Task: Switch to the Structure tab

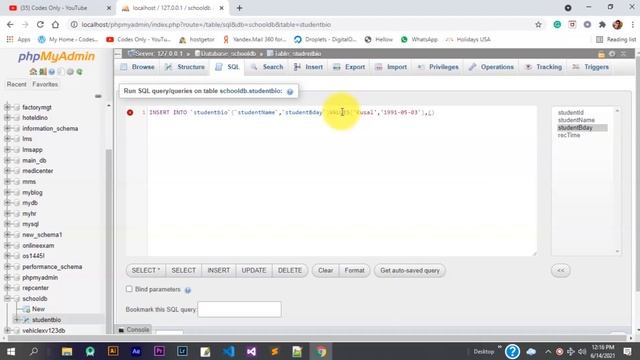Action: tap(185, 67)
